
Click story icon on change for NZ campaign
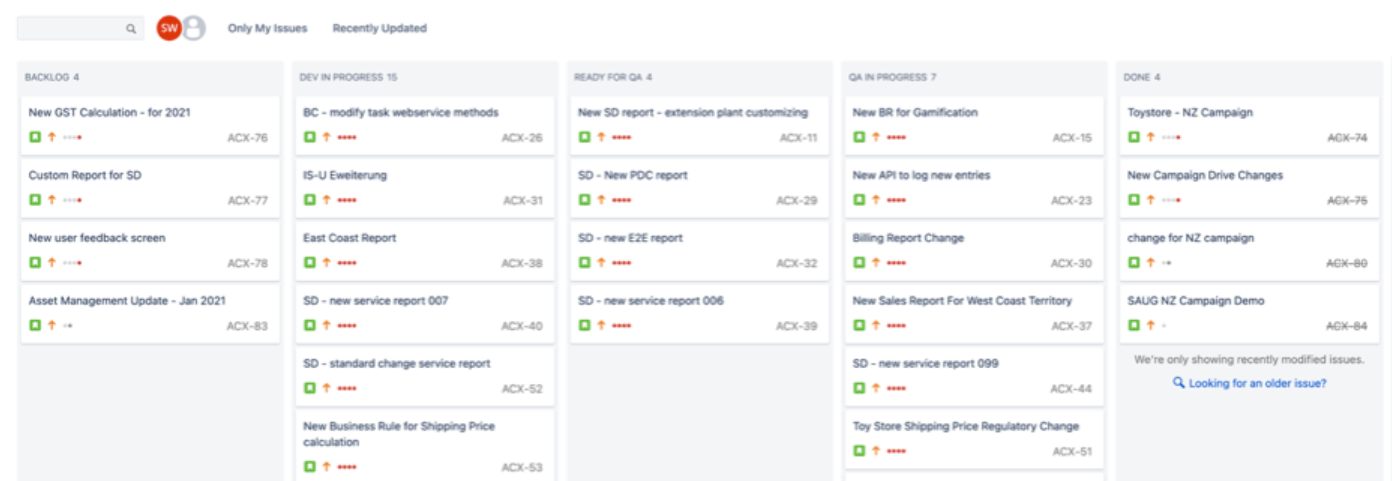pos(1134,263)
